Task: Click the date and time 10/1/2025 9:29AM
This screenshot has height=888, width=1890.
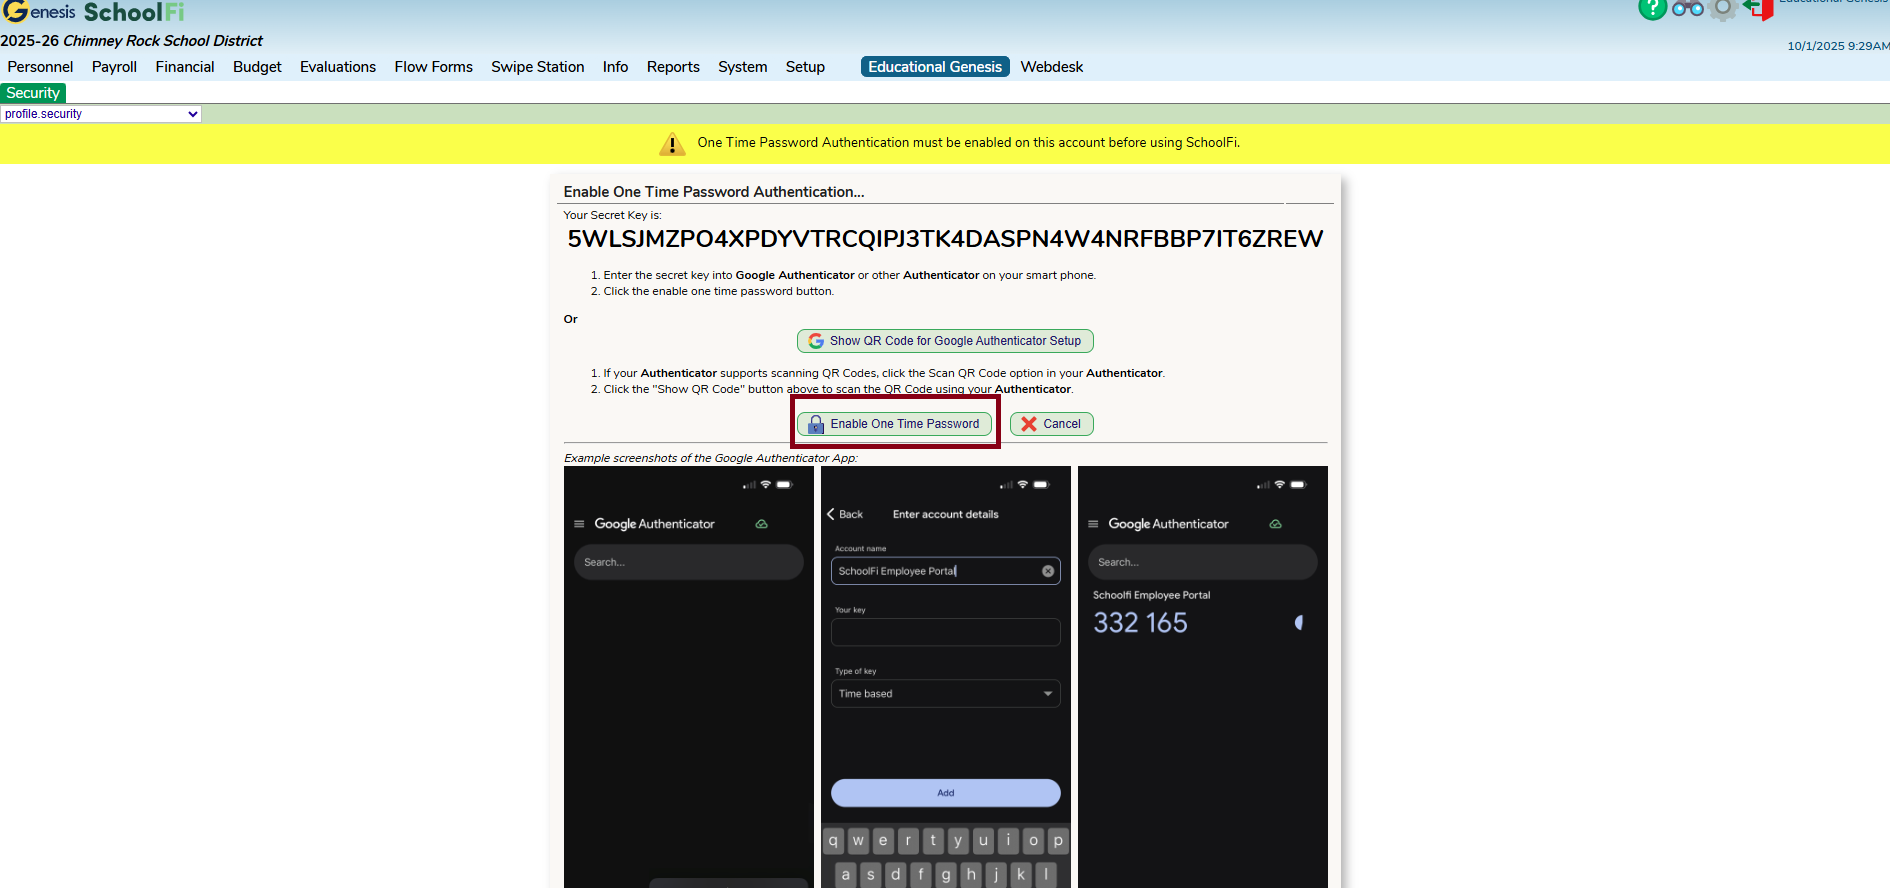Action: point(1838,46)
